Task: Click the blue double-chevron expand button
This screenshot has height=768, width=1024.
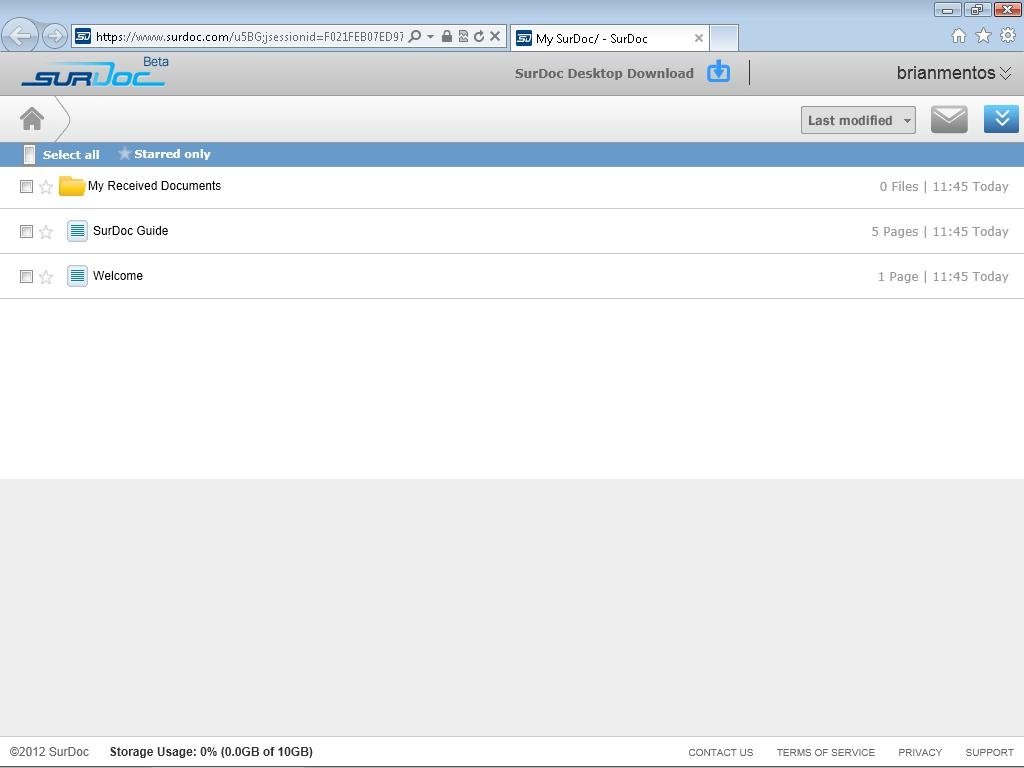Action: [x=1001, y=119]
